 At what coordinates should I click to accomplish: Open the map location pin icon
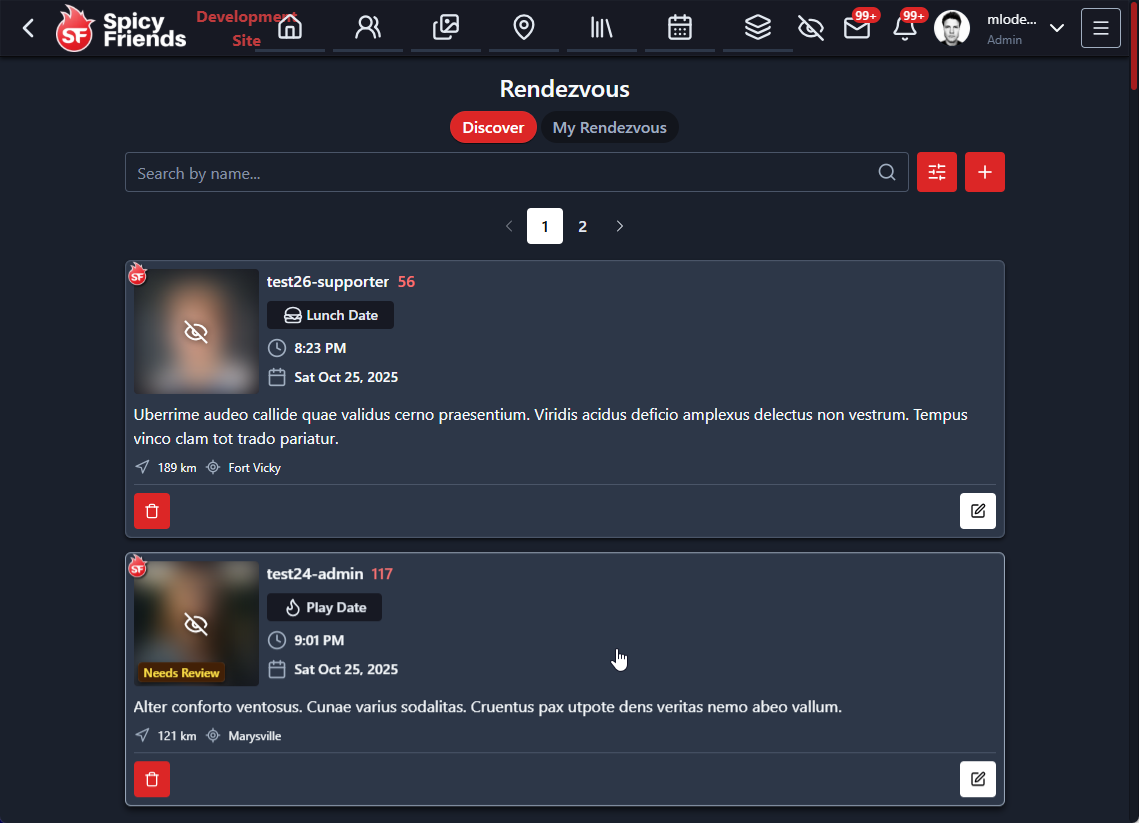(x=524, y=28)
